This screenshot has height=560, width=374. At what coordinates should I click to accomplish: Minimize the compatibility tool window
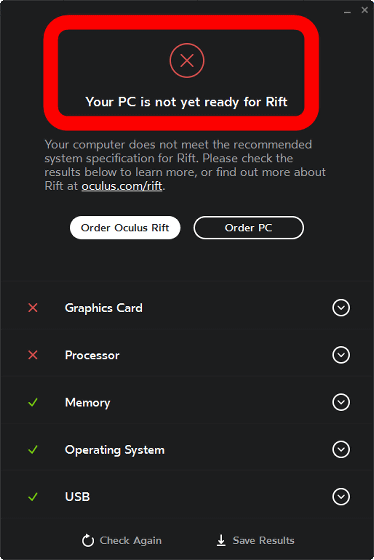click(347, 11)
